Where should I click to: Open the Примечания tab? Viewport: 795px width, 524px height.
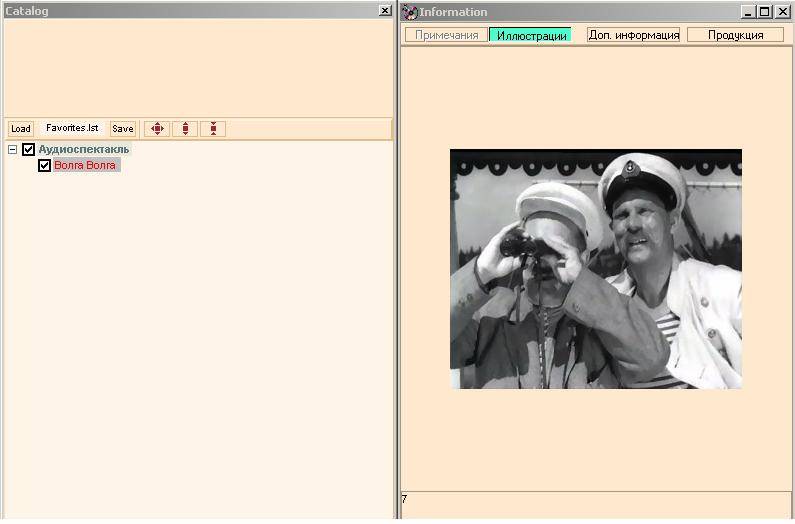click(446, 35)
